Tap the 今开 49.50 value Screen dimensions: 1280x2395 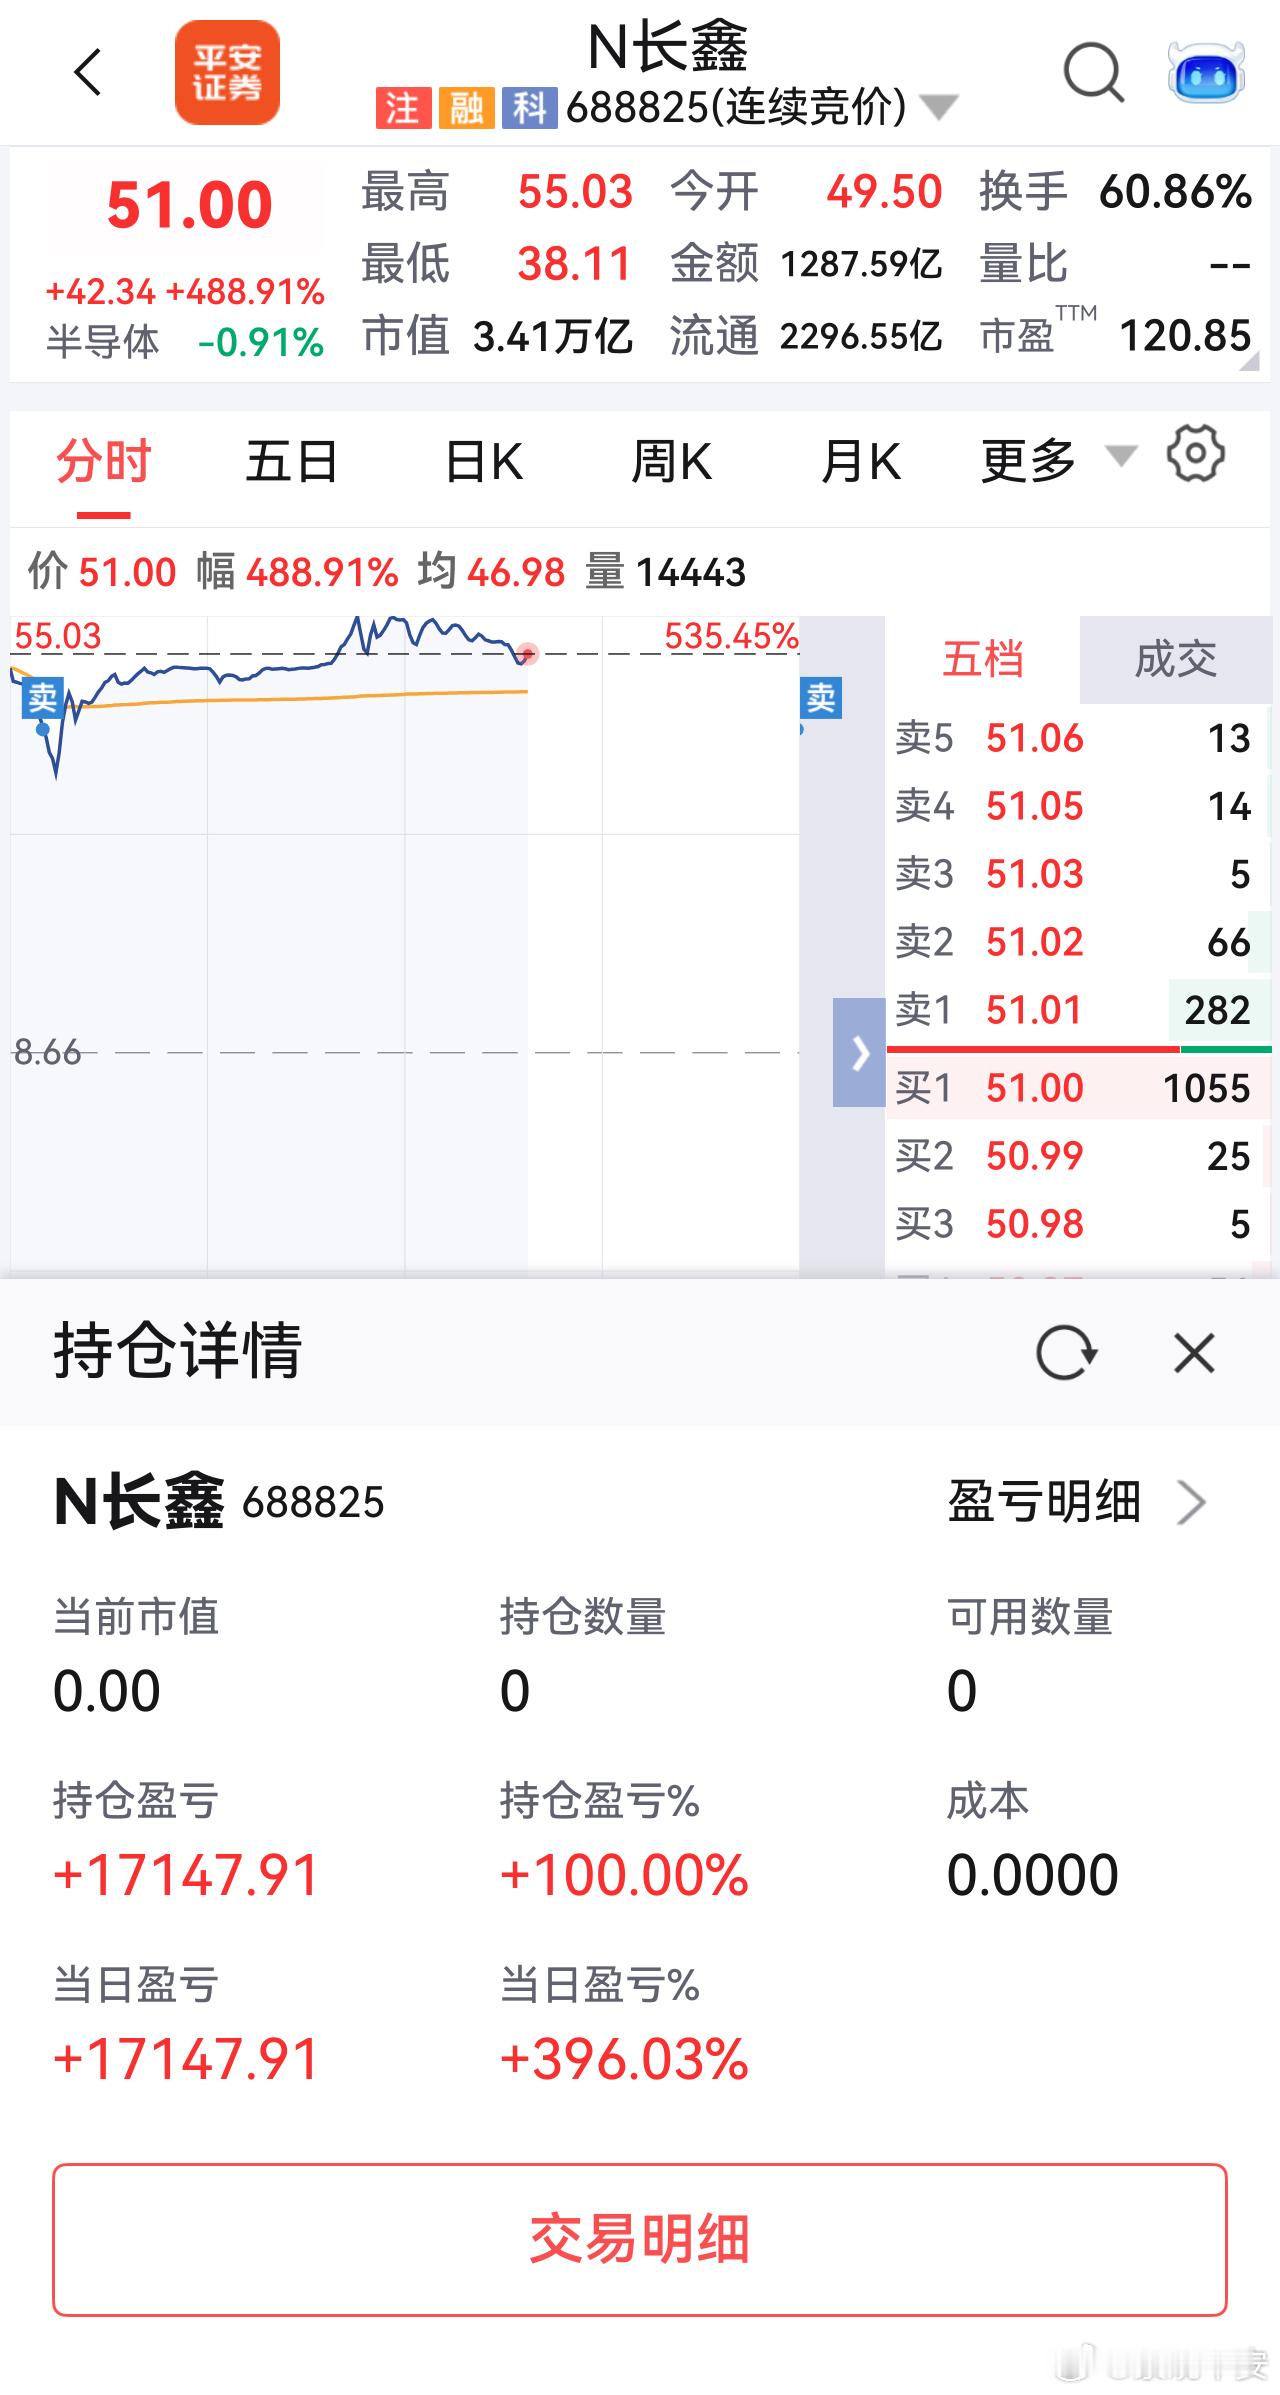884,191
